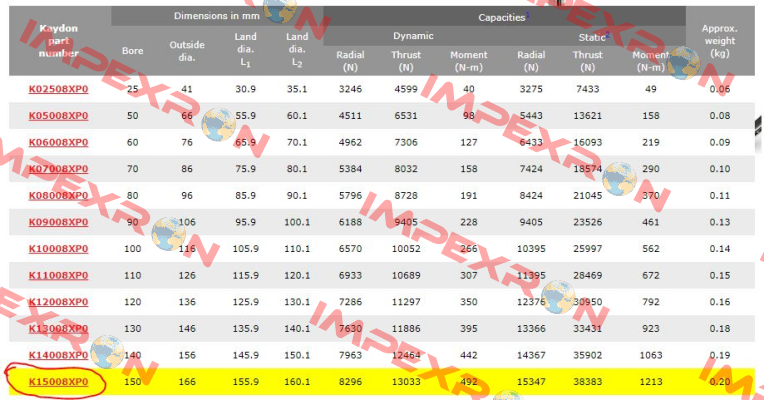Viewport: 764px width, 400px height.
Task: Click footnote 2 next to Static
Action: (x=608, y=35)
